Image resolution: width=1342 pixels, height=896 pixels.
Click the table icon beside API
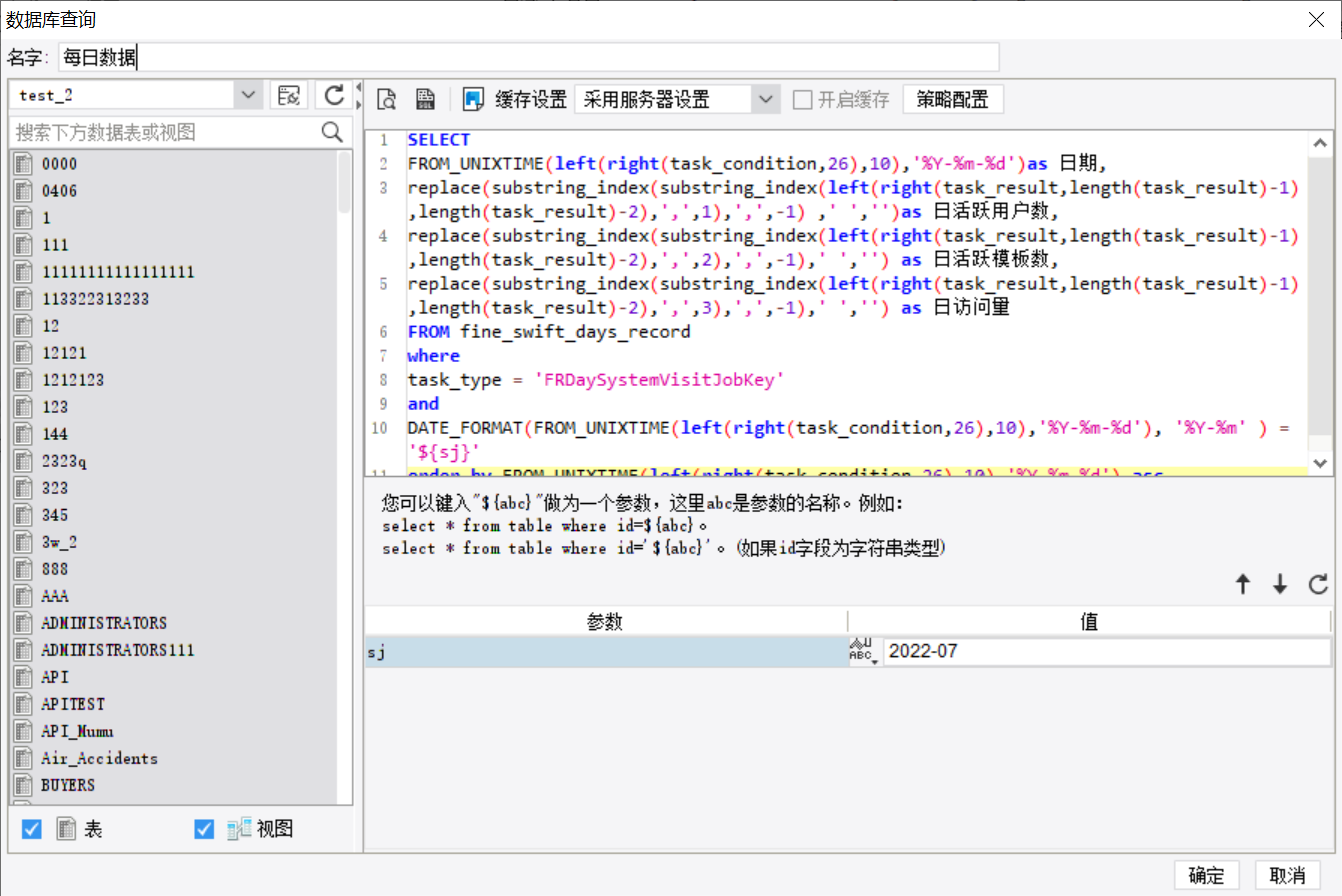[x=23, y=677]
